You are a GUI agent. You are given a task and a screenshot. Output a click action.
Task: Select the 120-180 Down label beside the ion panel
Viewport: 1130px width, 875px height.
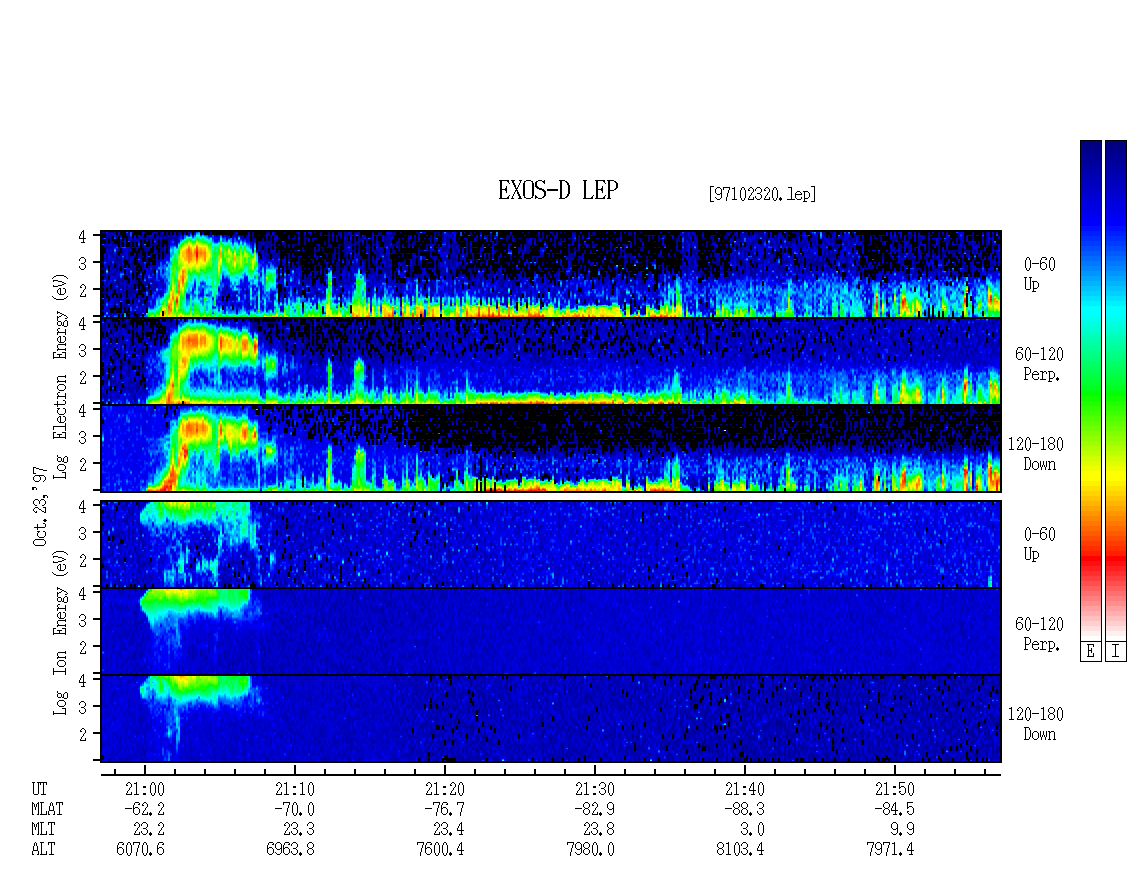1036,724
